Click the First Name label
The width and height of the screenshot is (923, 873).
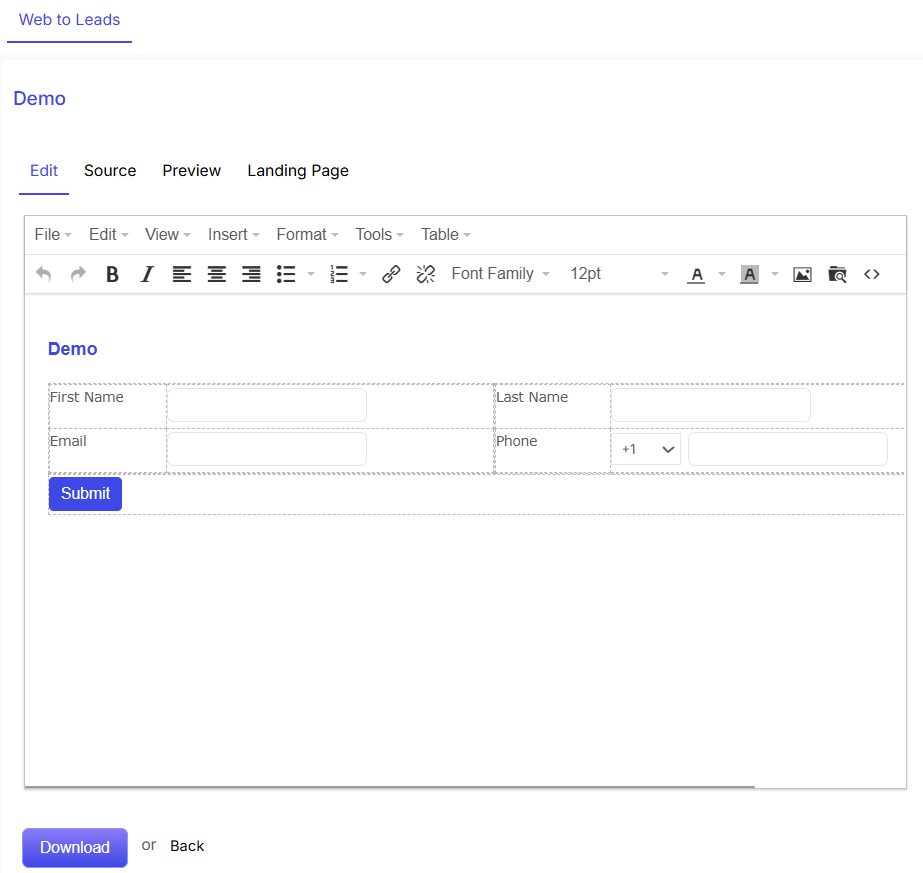coord(87,397)
